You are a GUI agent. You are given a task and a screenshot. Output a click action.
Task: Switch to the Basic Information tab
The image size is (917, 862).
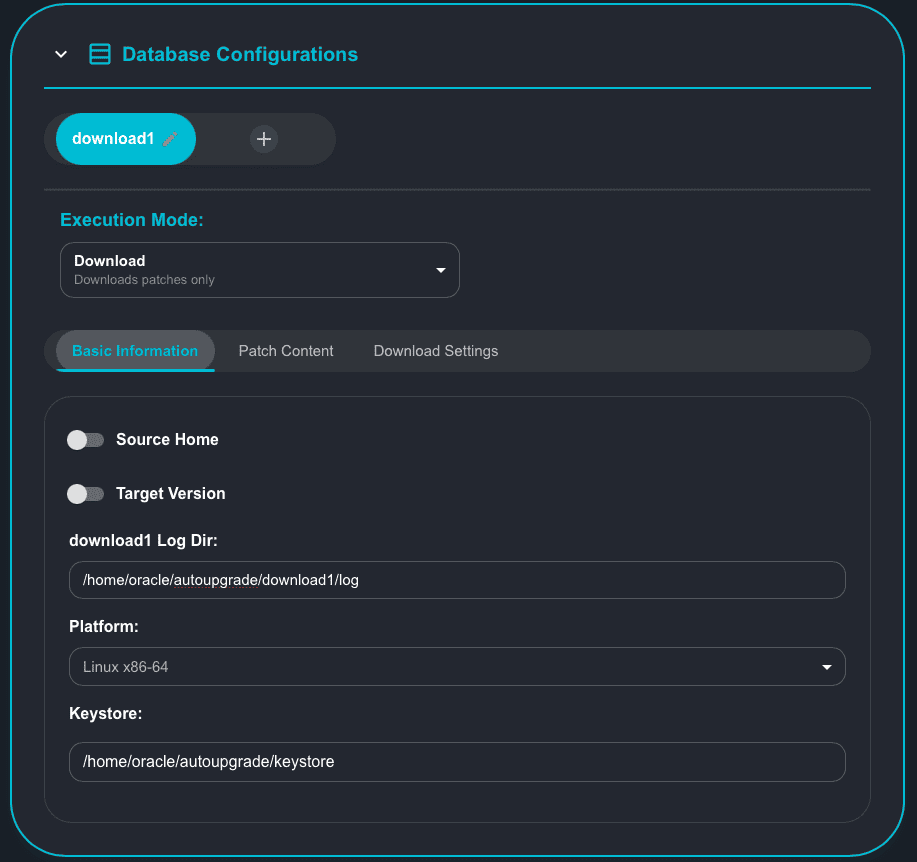click(135, 351)
